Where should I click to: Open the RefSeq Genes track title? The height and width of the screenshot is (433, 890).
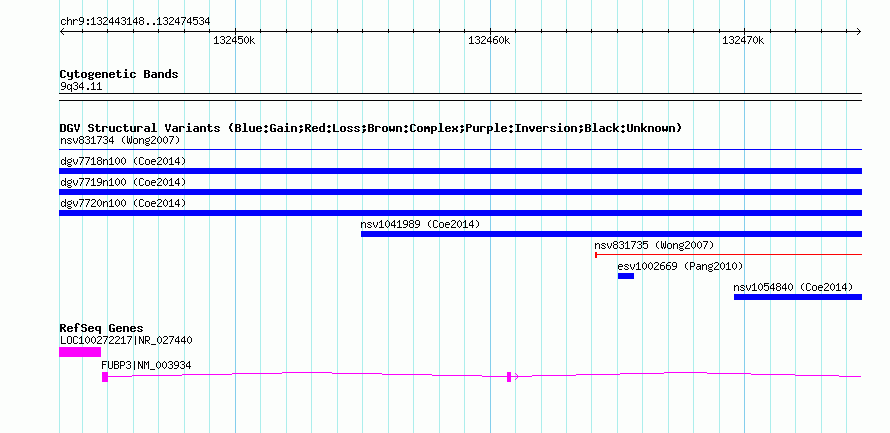101,328
